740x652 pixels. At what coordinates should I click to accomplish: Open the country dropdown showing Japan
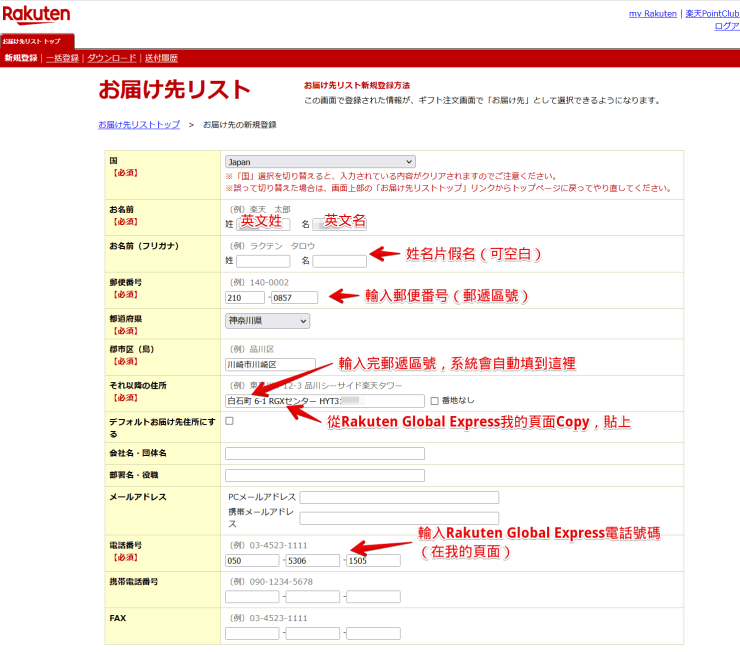[320, 162]
